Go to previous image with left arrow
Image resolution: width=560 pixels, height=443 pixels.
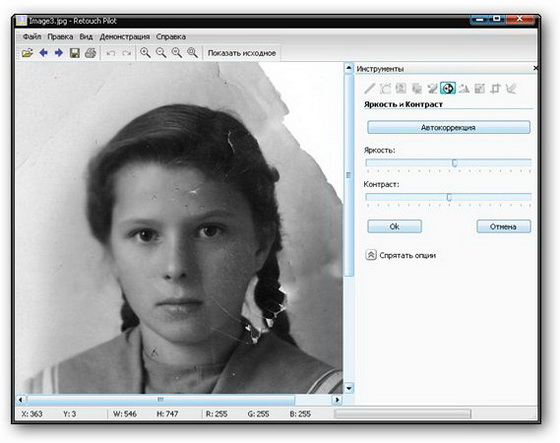click(x=44, y=53)
